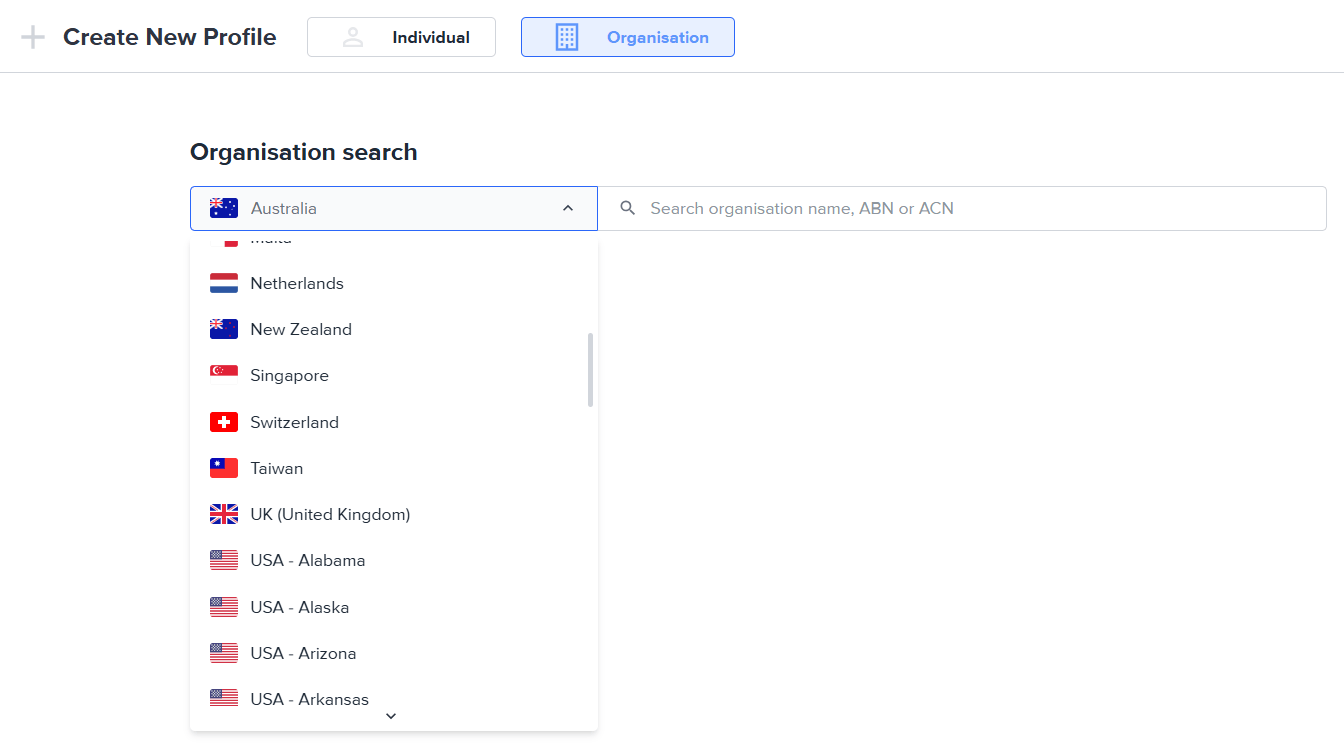The width and height of the screenshot is (1344, 752).
Task: Click the flag next to USA - Arizona
Action: pyautogui.click(x=224, y=653)
